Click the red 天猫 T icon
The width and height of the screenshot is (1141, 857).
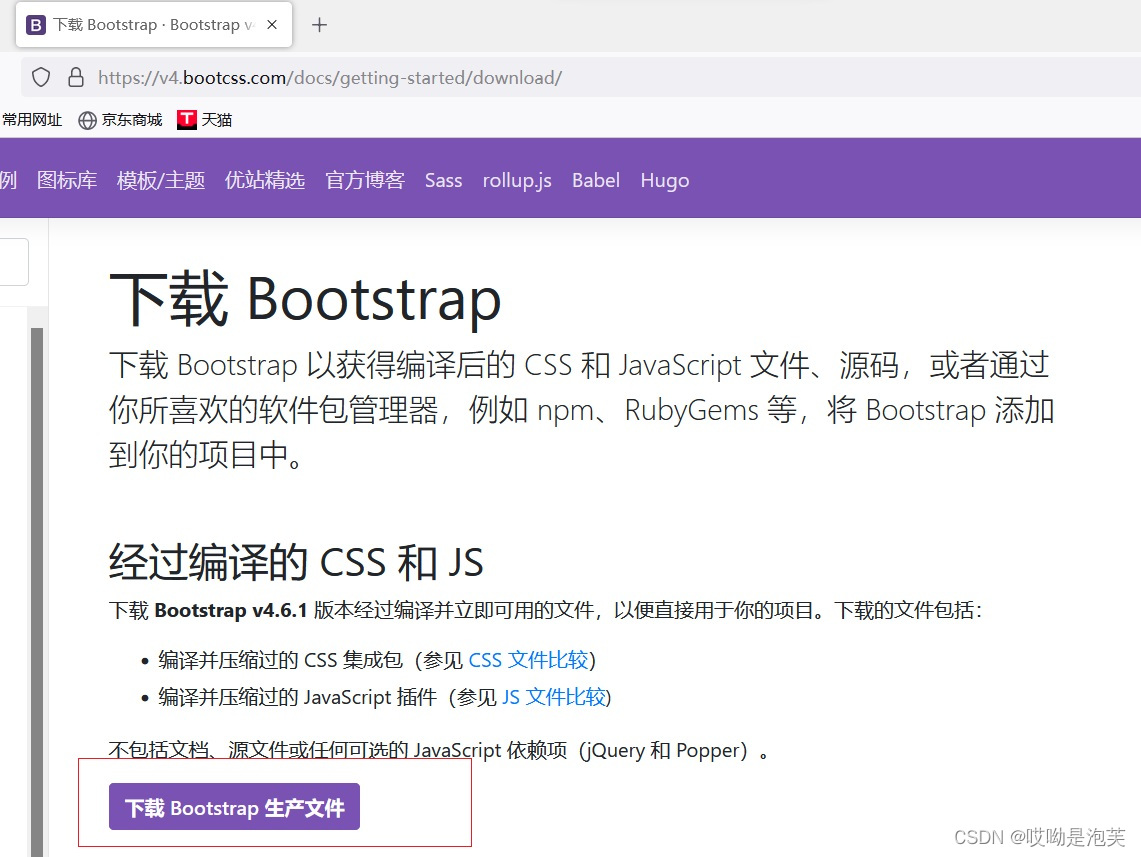(187, 120)
